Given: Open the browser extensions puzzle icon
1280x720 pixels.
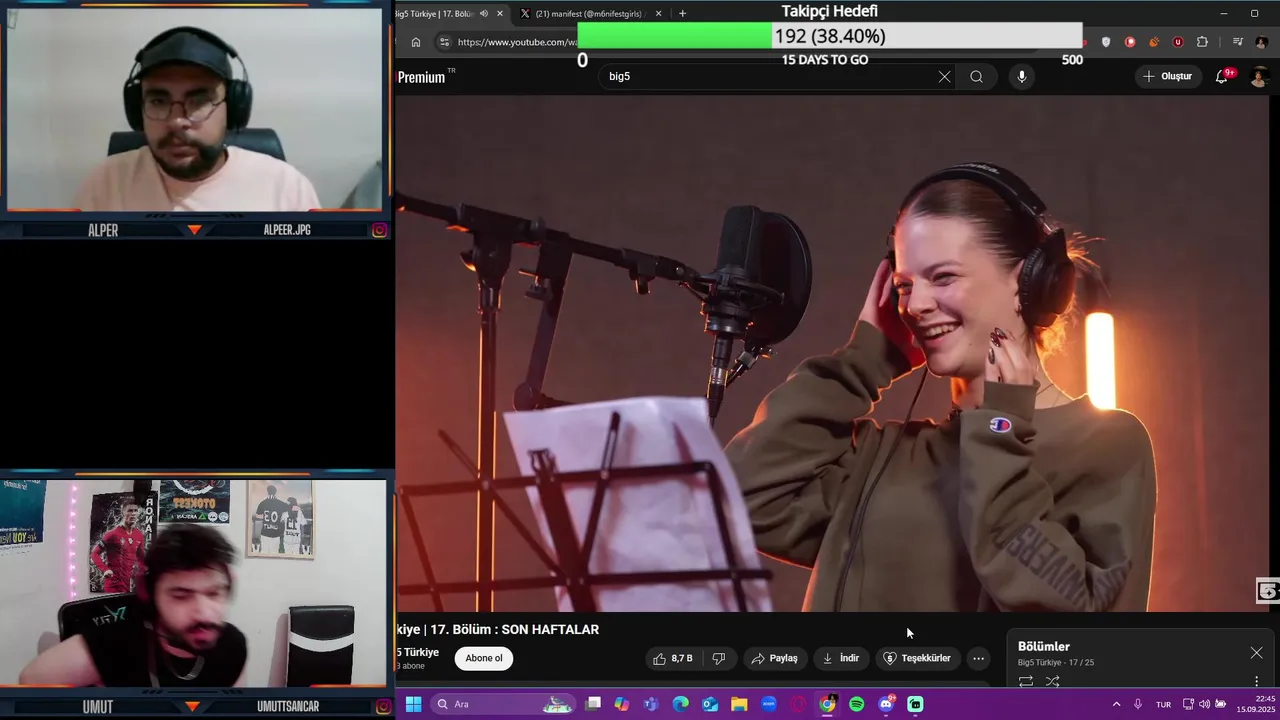Looking at the screenshot, I should 1202,42.
